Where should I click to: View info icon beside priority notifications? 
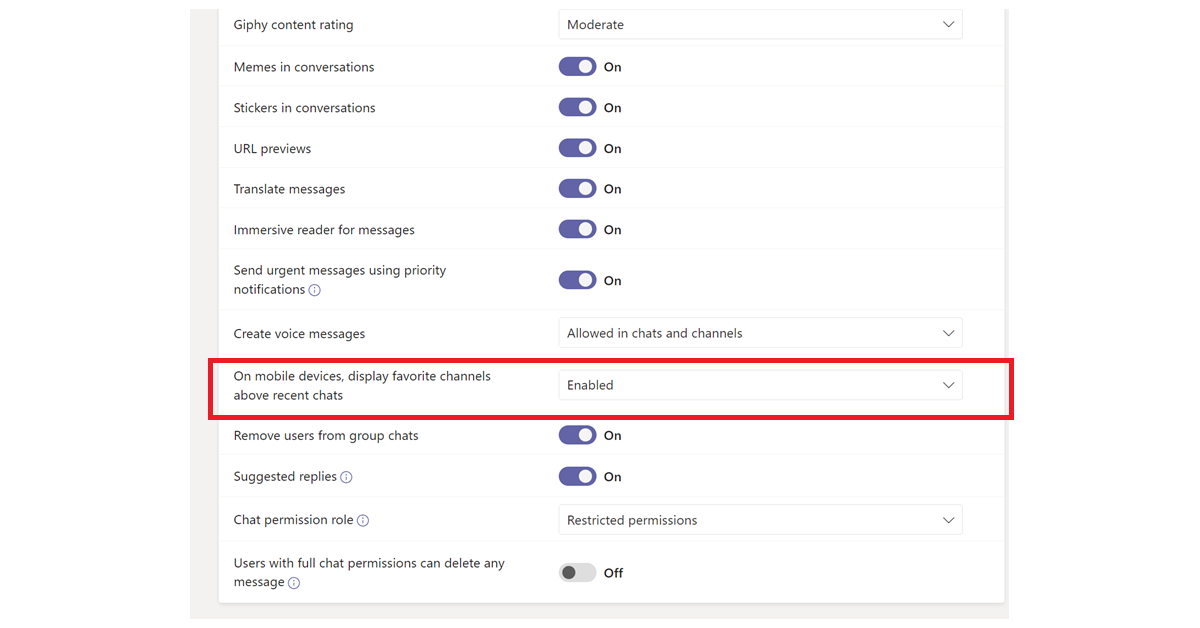[x=315, y=290]
